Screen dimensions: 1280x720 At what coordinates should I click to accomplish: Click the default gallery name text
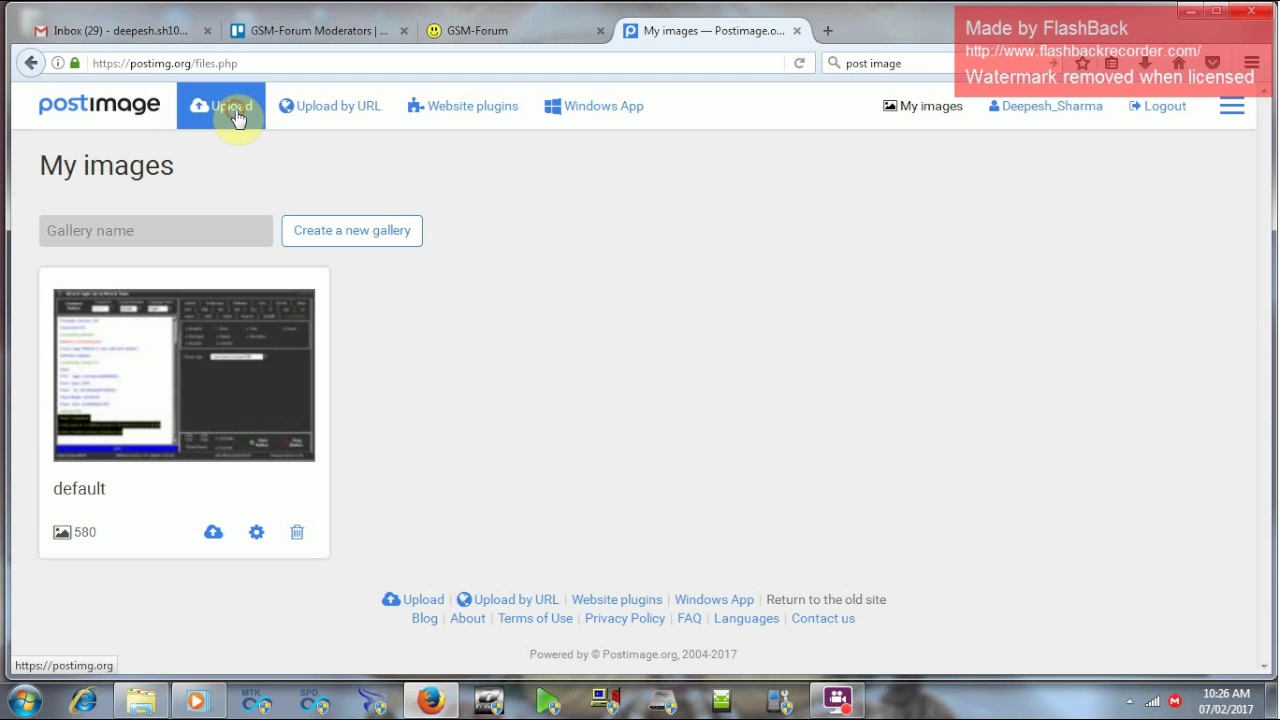point(79,488)
